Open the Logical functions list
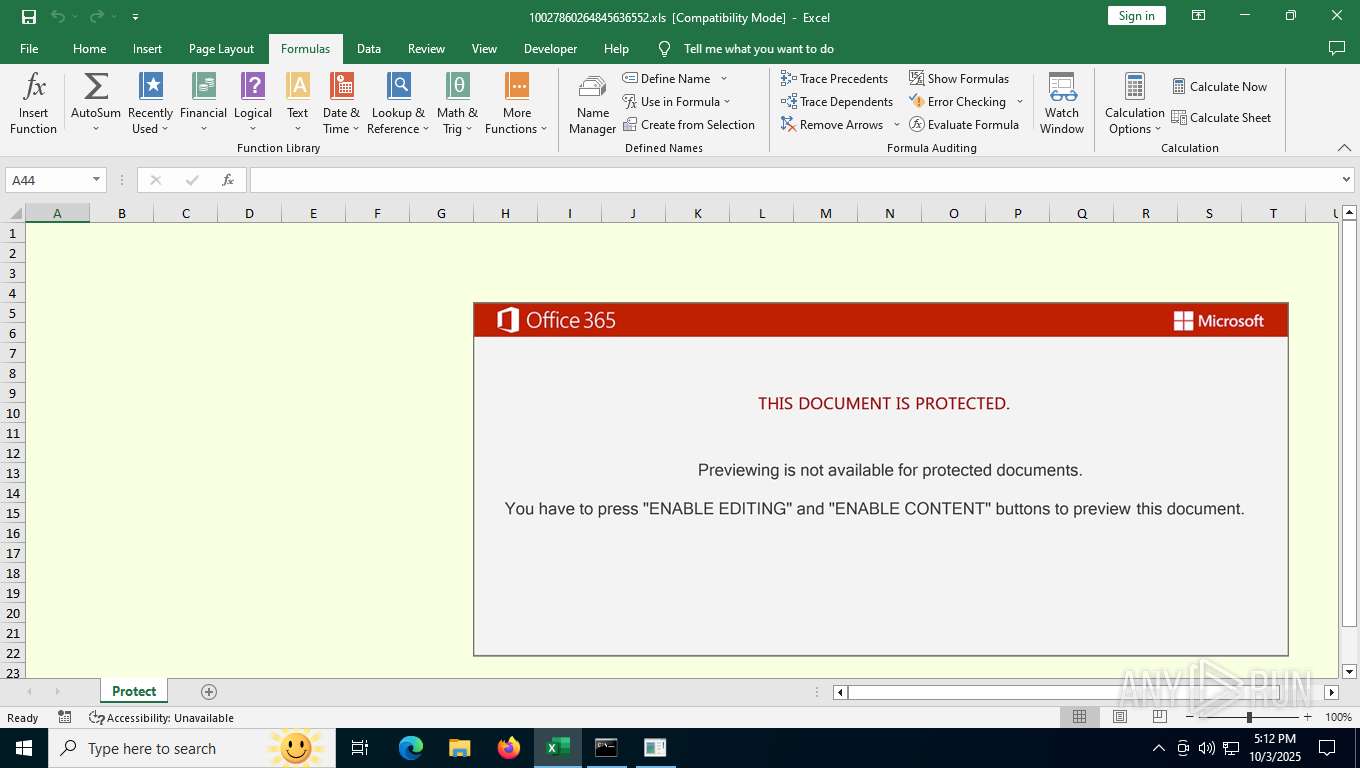The width and height of the screenshot is (1360, 768). coord(253,103)
